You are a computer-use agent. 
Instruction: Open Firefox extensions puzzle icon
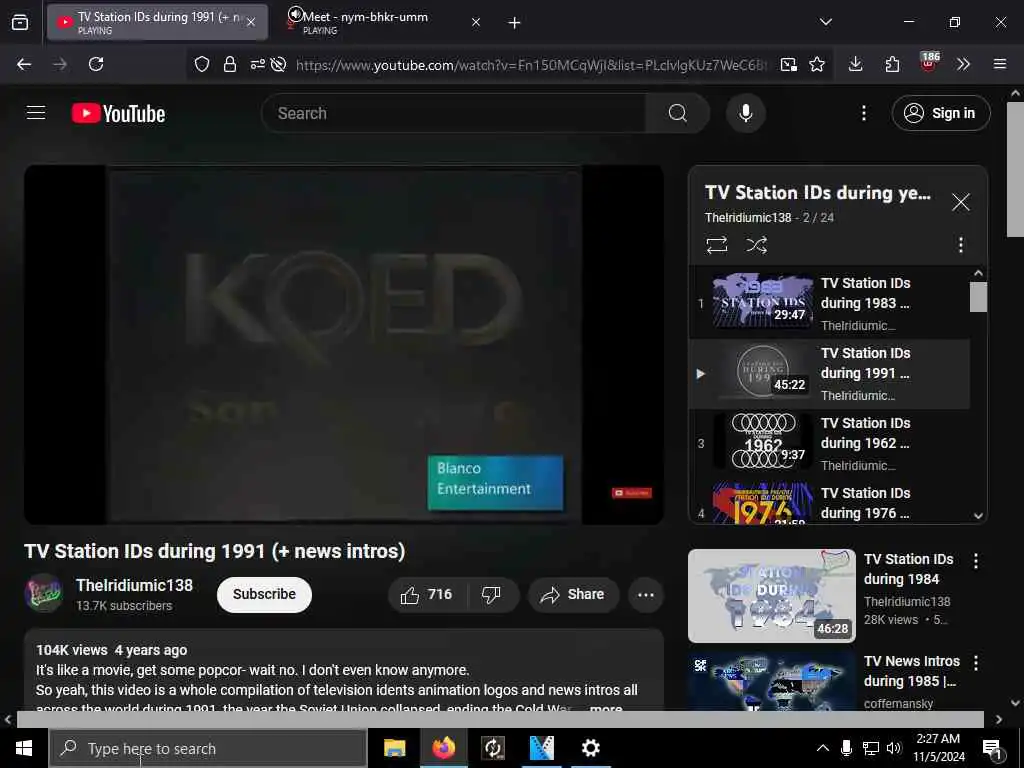(892, 64)
